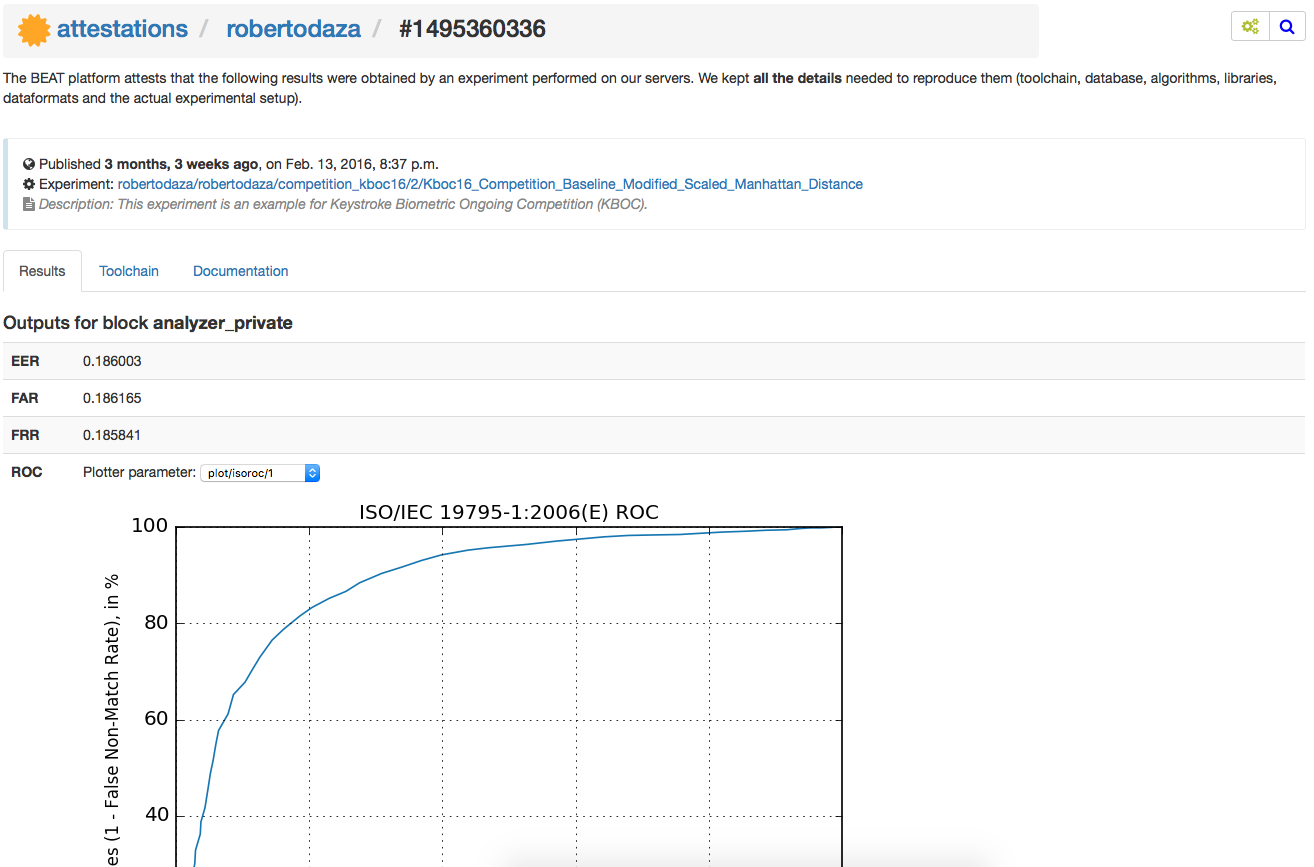Image resolution: width=1314 pixels, height=867 pixels.
Task: Click the ROC row label
Action: [27, 472]
